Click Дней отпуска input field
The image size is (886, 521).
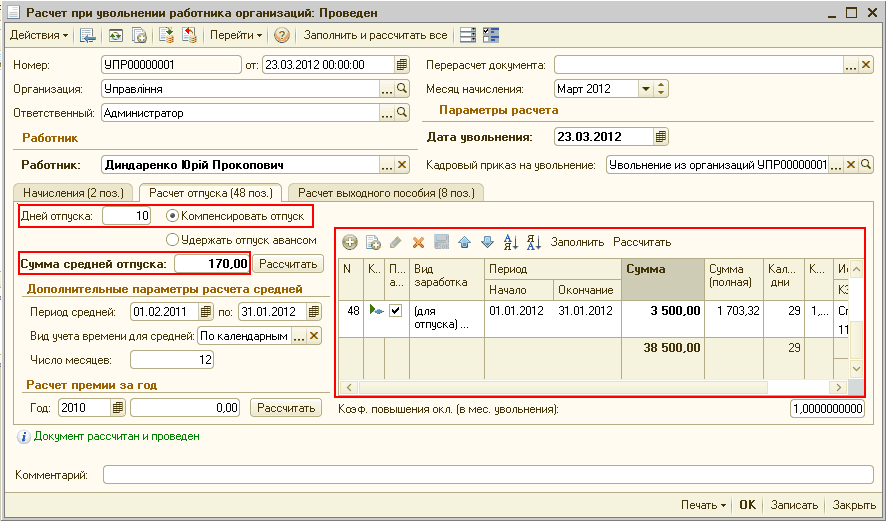[x=127, y=216]
